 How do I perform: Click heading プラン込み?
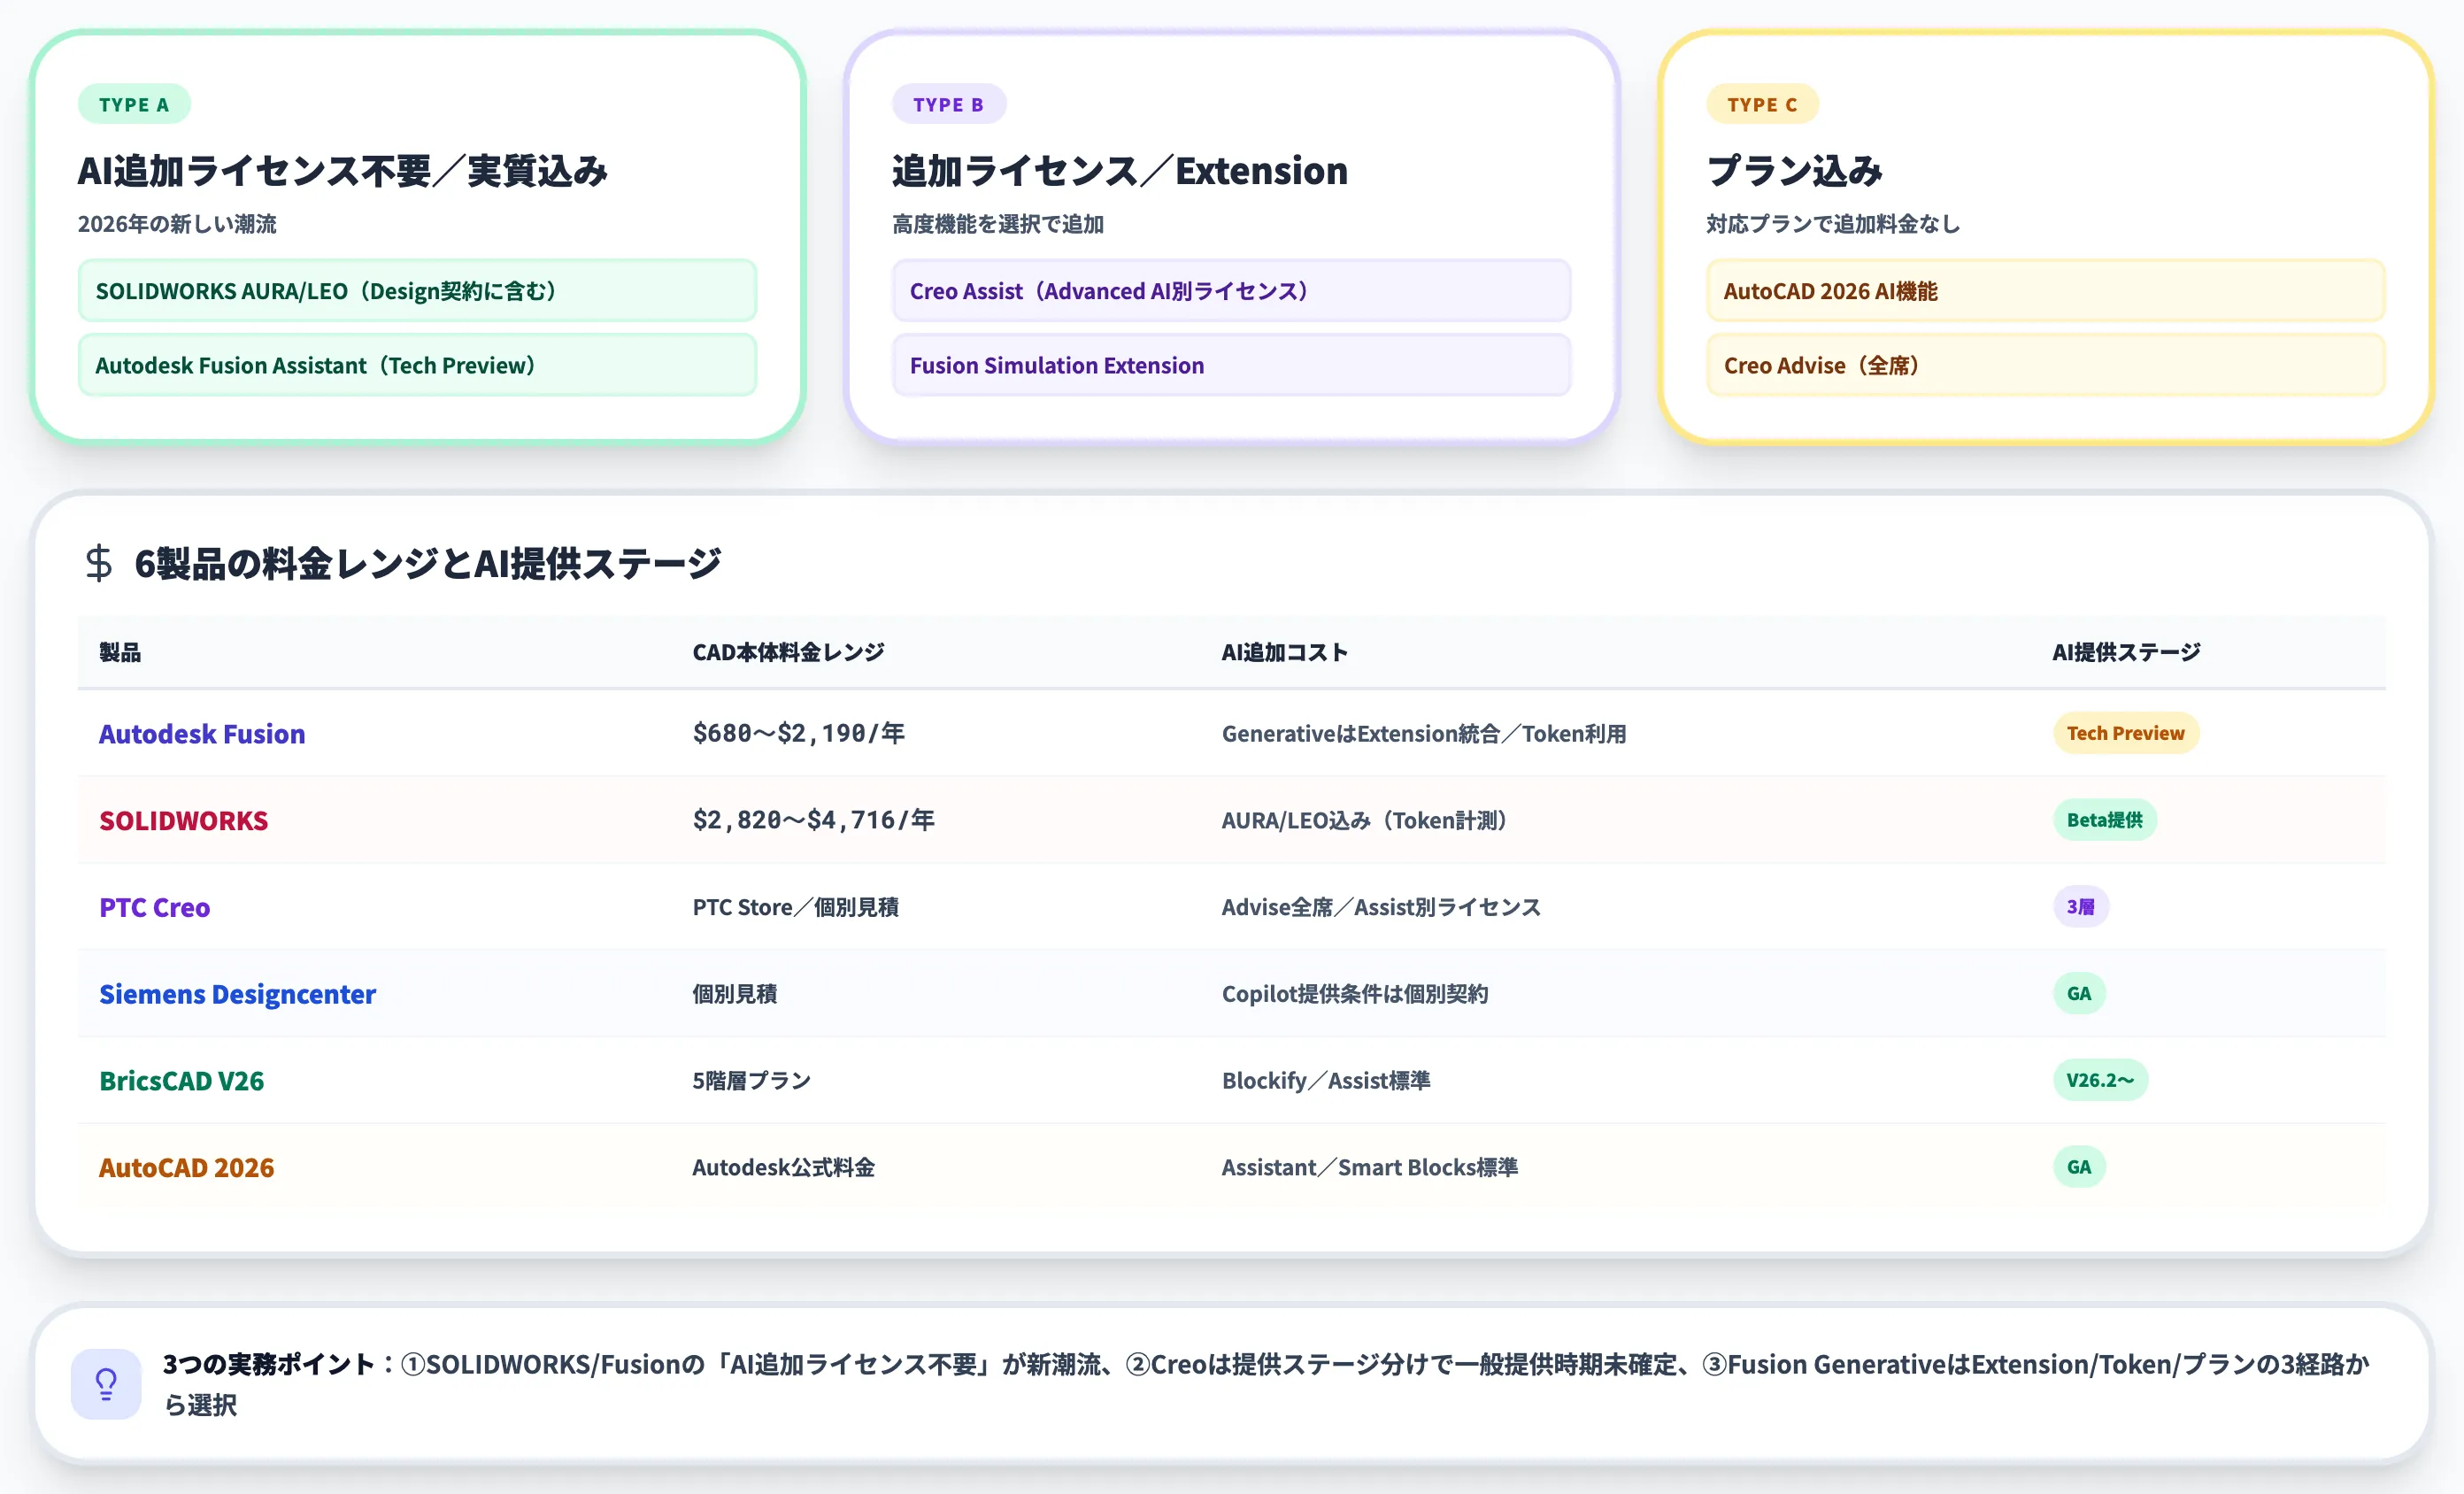point(1794,171)
